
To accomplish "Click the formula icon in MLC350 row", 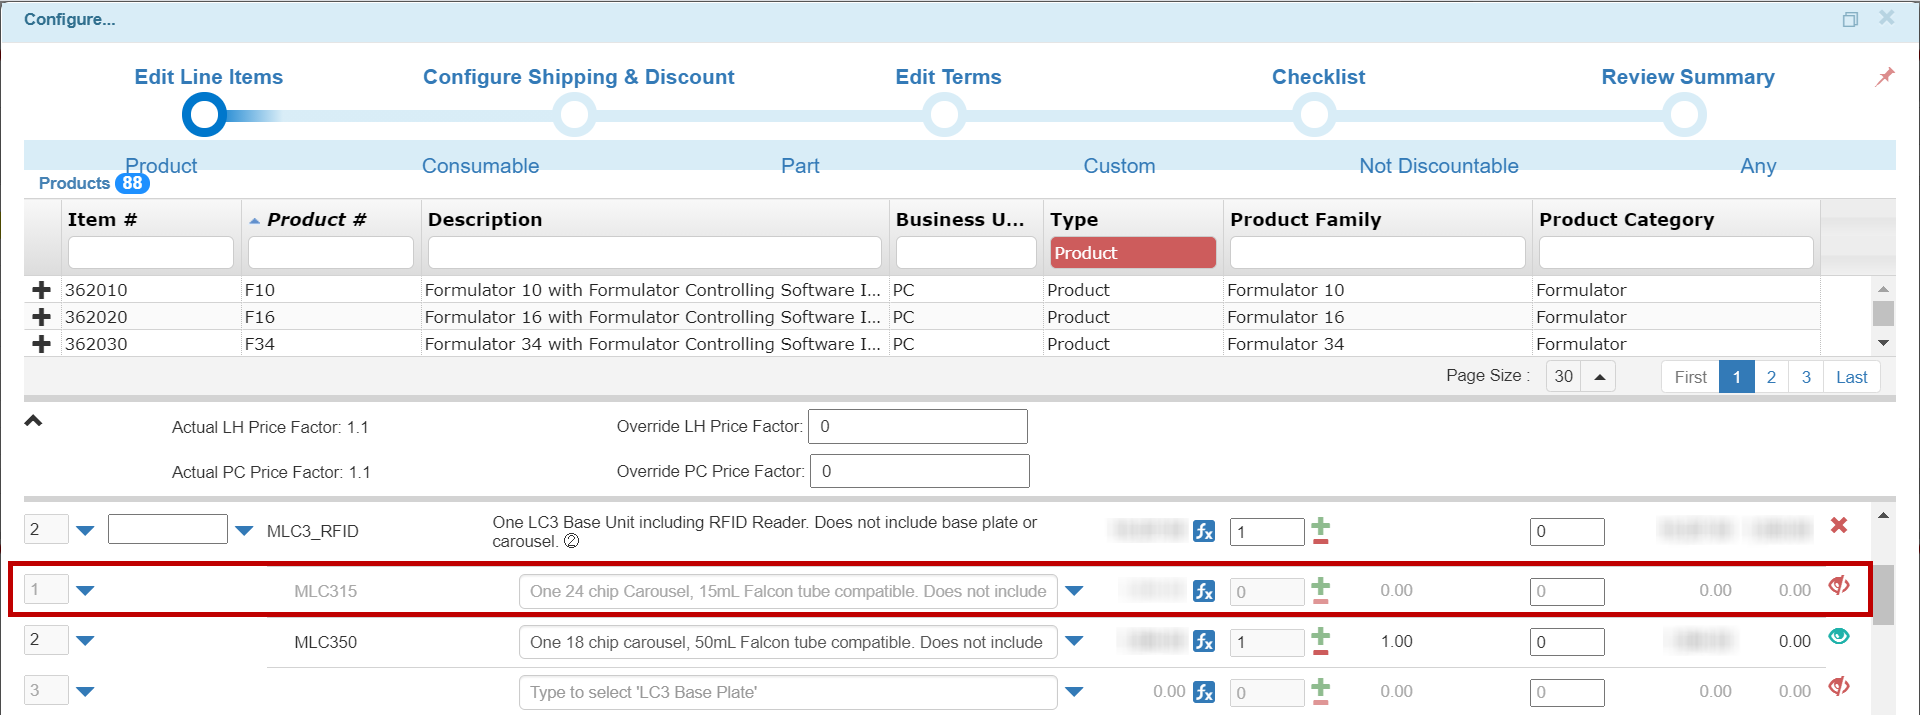I will (x=1204, y=641).
